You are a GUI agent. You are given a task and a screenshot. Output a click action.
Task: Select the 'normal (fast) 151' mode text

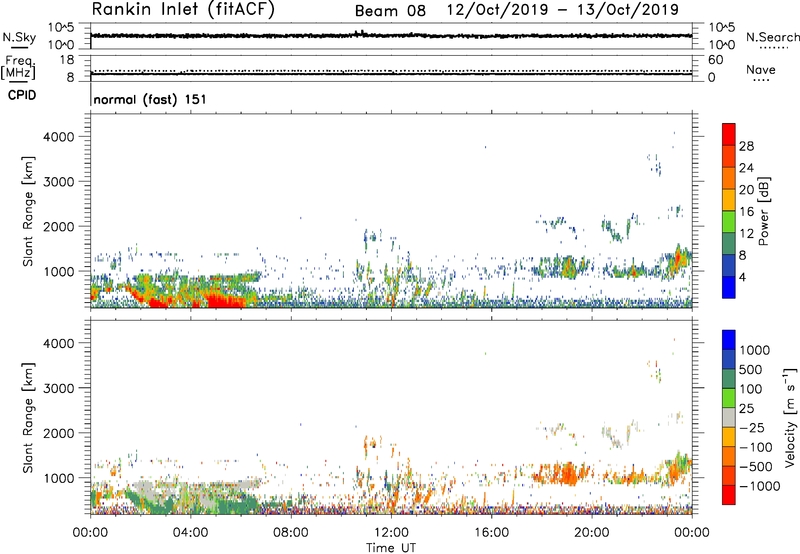pos(150,99)
